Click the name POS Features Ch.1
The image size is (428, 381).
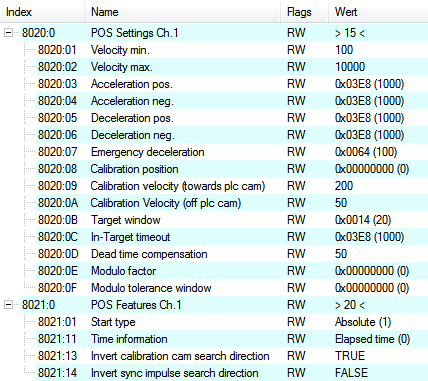136,305
